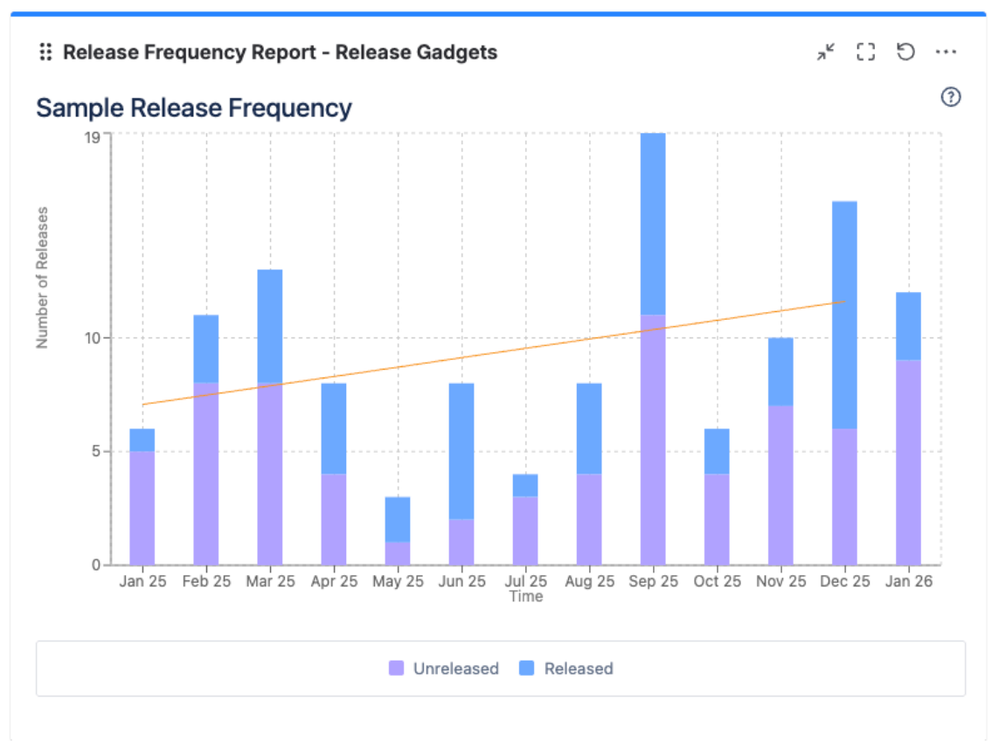Expand the gadget to fullscreen
The image size is (999, 749).
click(x=865, y=52)
